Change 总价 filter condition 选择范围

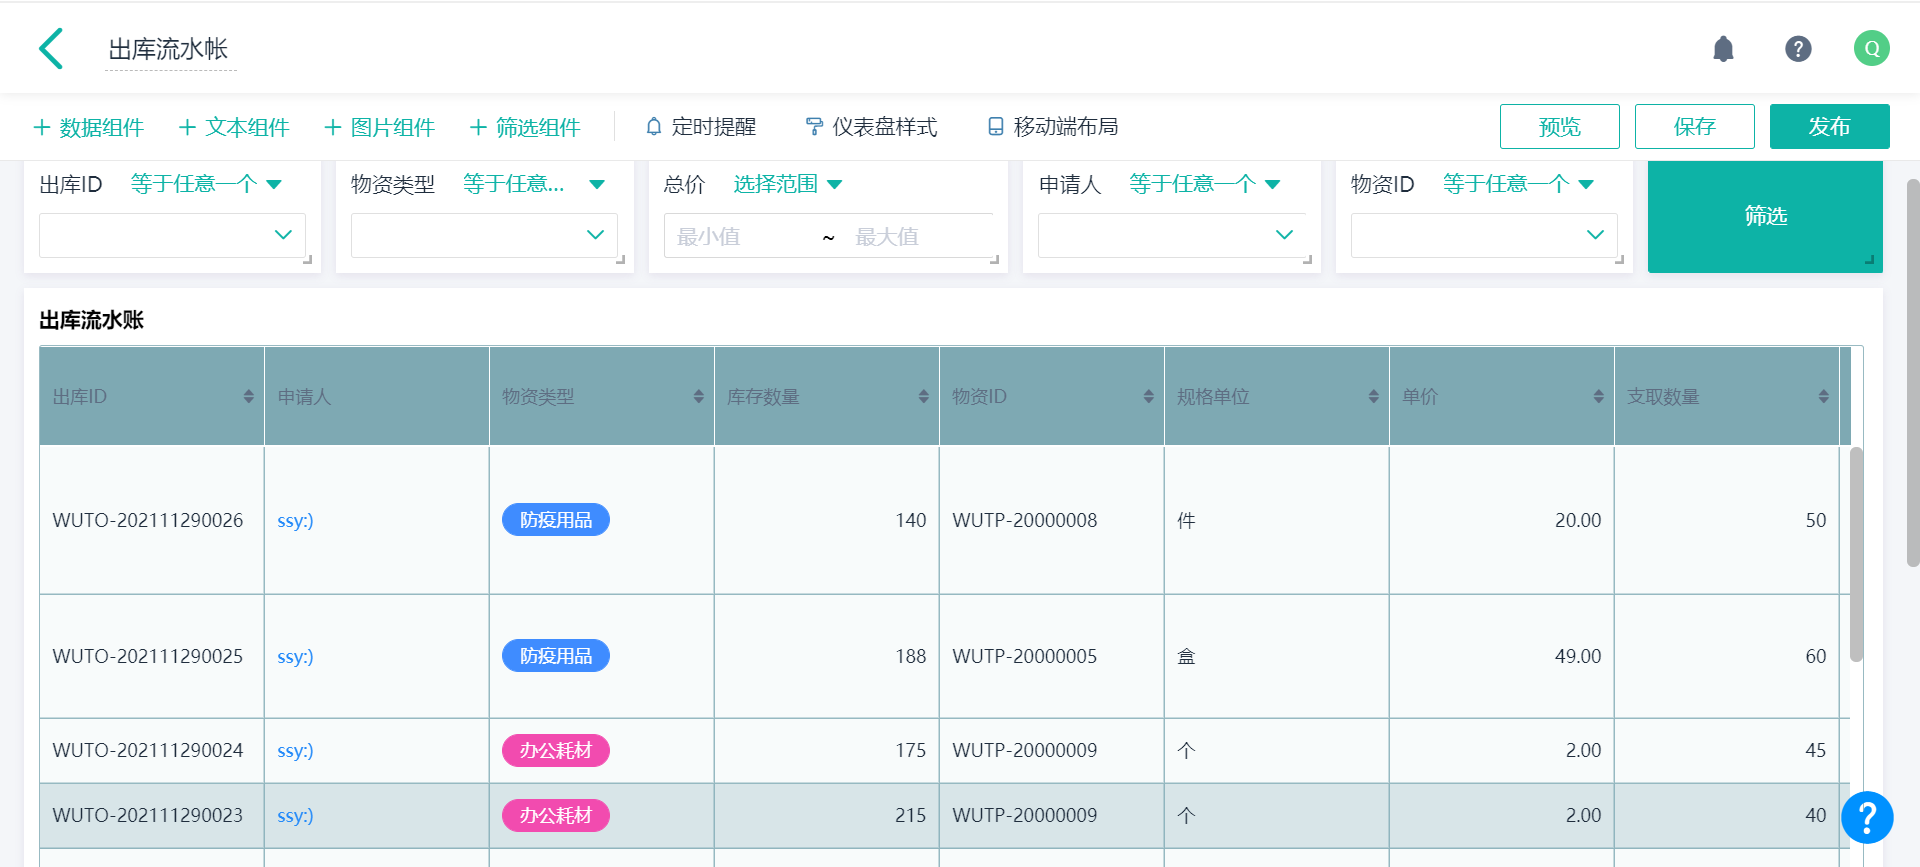point(787,184)
